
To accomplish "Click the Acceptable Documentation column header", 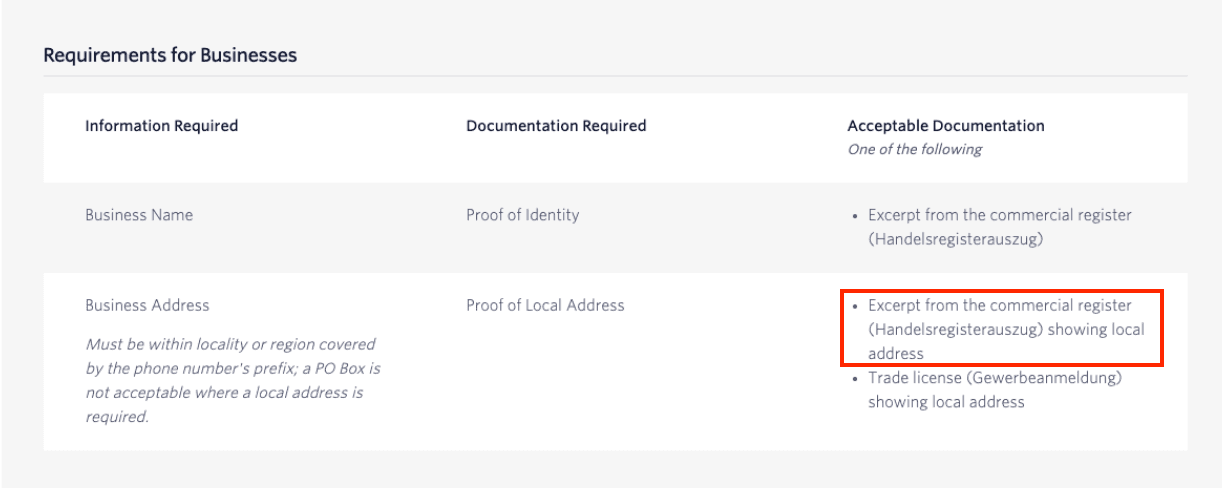I will click(x=946, y=126).
